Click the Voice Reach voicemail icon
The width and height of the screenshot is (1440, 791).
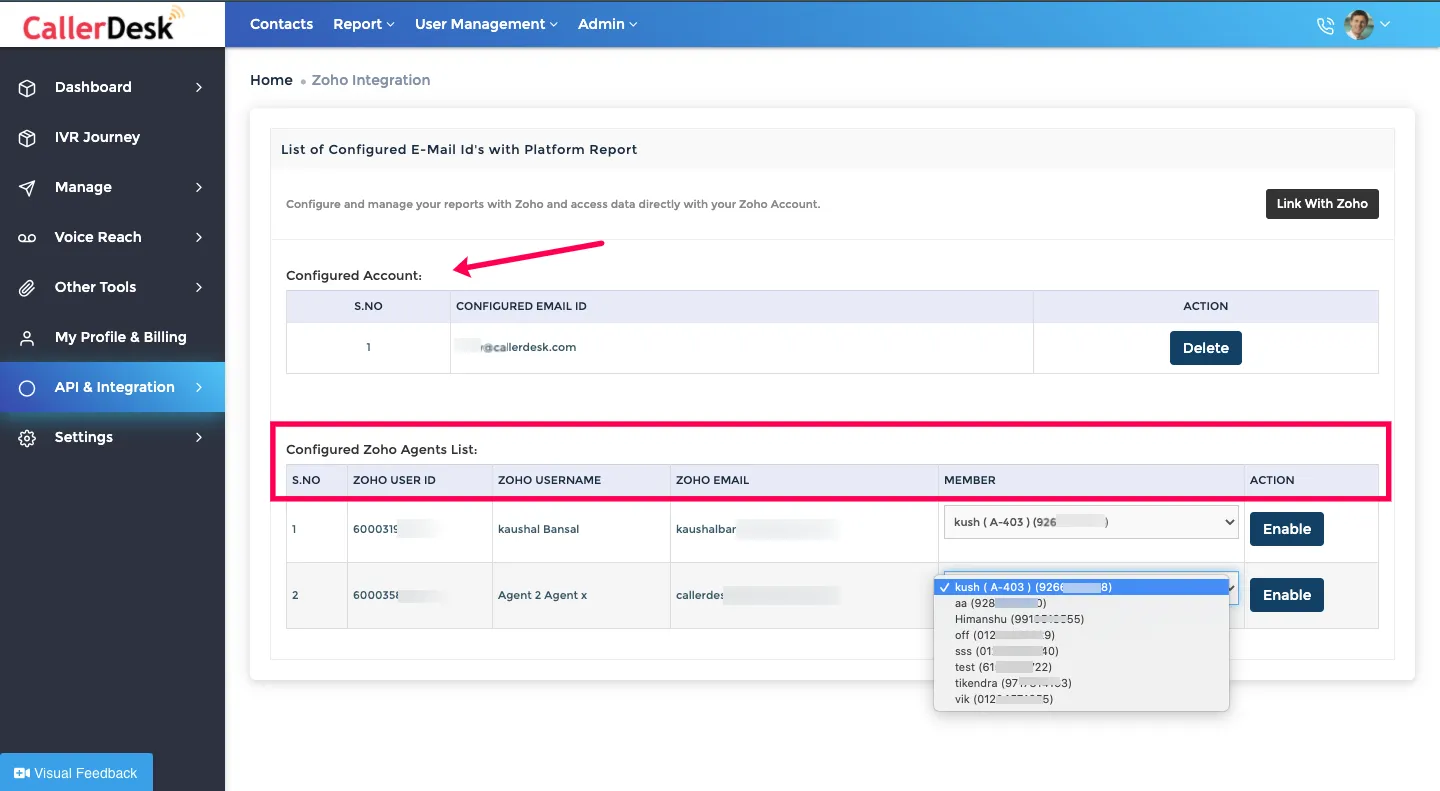pyautogui.click(x=28, y=237)
